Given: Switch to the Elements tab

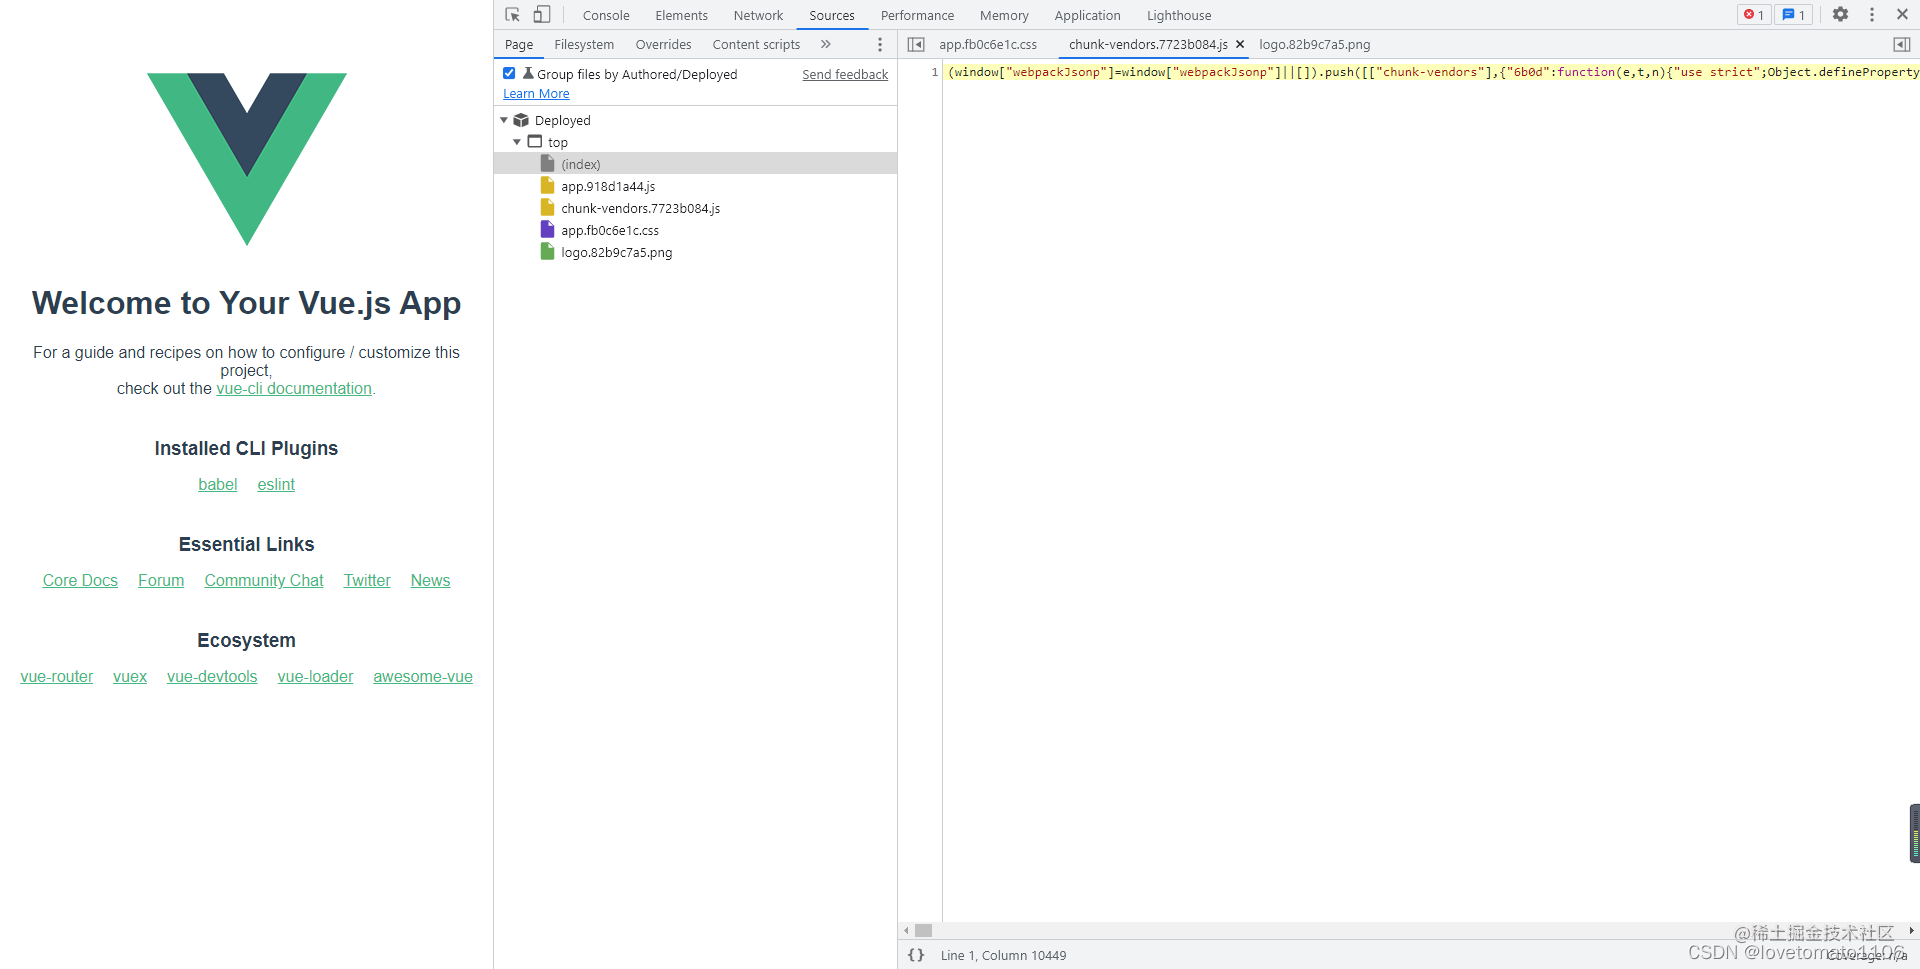Looking at the screenshot, I should click(681, 15).
